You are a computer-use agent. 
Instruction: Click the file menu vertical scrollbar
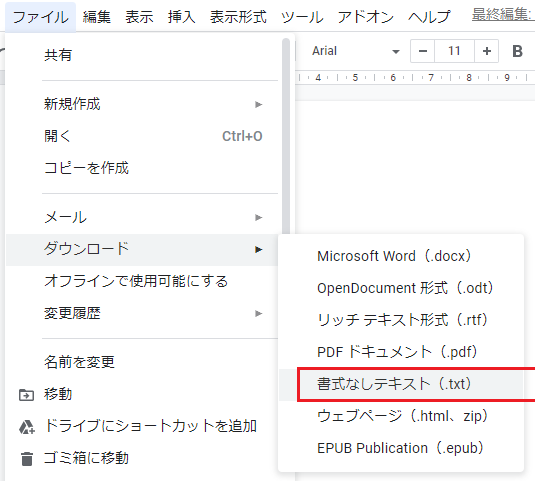pyautogui.click(x=286, y=136)
